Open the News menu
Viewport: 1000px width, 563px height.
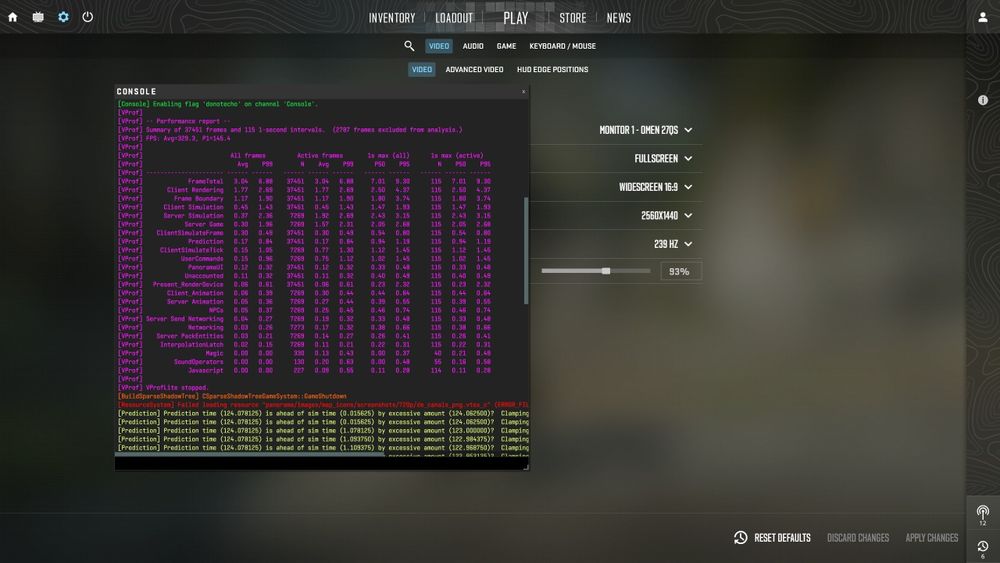click(619, 18)
